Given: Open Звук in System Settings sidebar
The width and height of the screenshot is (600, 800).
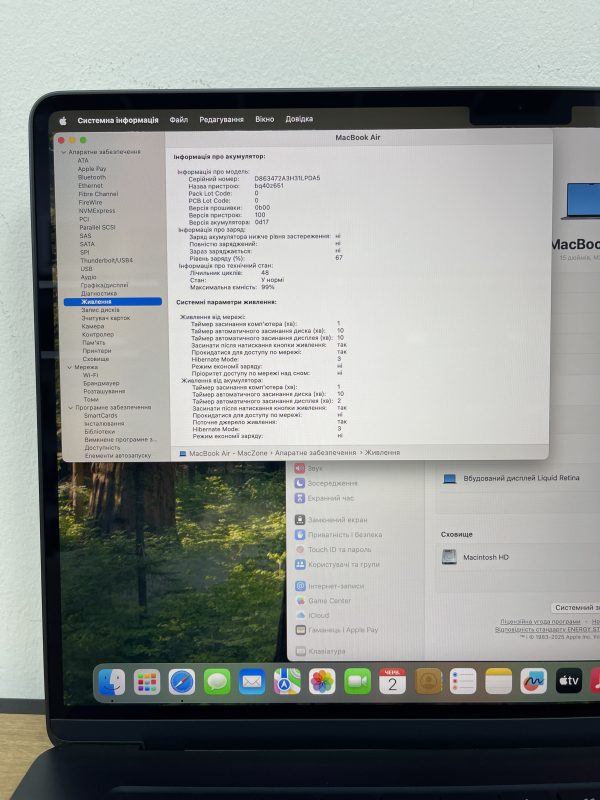Looking at the screenshot, I should [x=309, y=468].
